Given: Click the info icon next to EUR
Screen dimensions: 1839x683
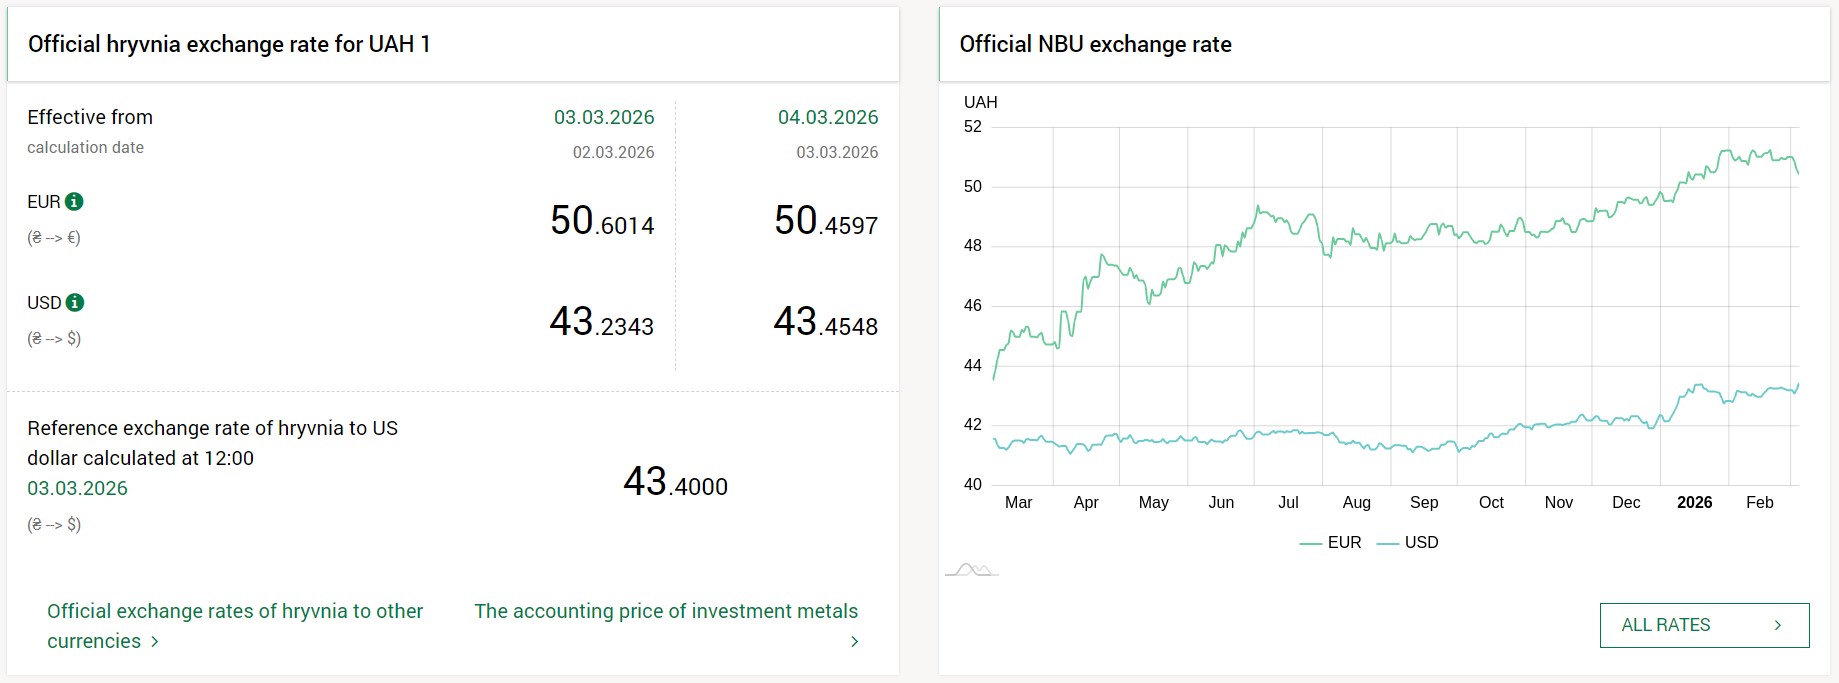Looking at the screenshot, I should (x=74, y=202).
